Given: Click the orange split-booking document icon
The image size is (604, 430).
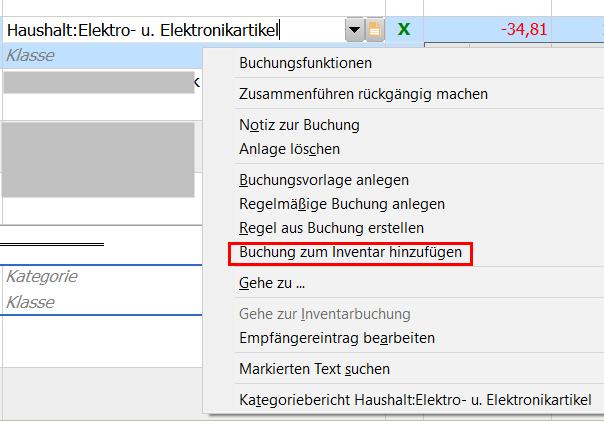Looking at the screenshot, I should point(375,30).
